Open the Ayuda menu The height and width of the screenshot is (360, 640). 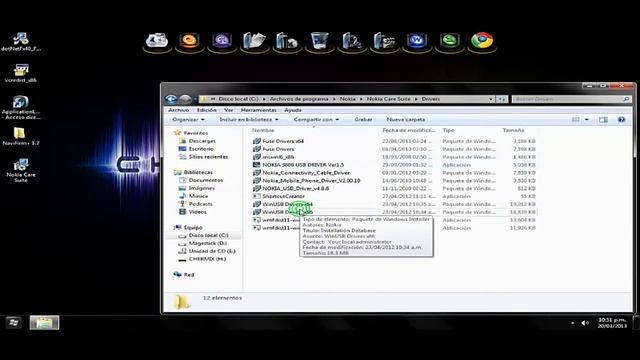point(293,110)
